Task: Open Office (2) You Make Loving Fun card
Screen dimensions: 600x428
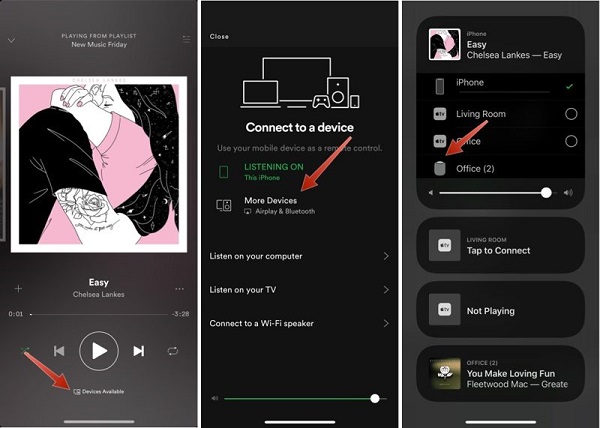Action: (x=500, y=373)
